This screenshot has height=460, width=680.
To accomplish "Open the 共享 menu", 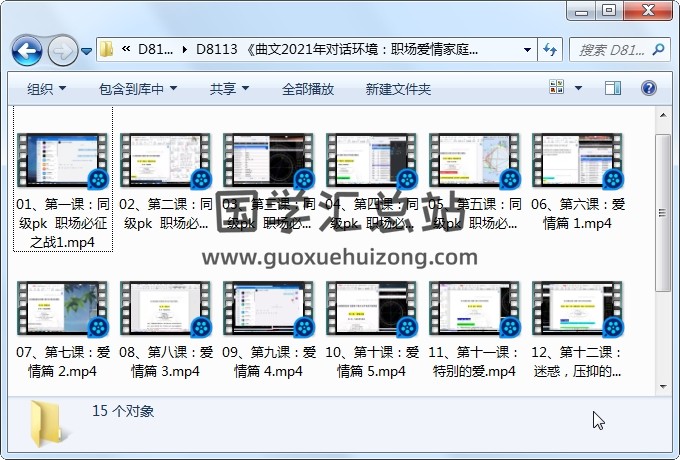I will [228, 89].
